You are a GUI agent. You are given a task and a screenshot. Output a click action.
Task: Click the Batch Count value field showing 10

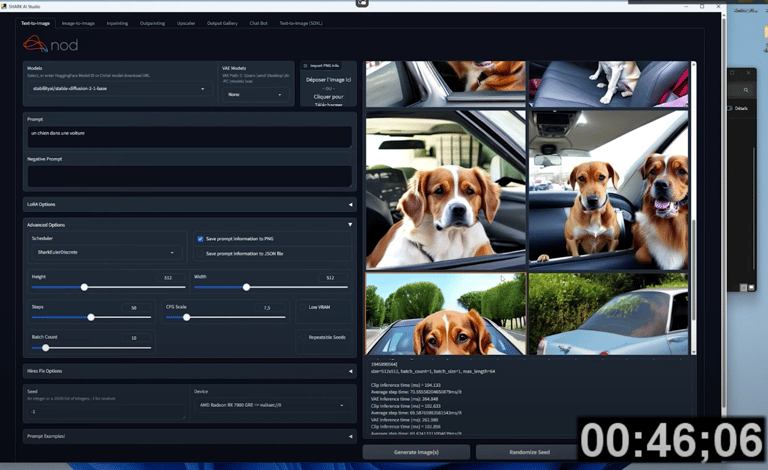pyautogui.click(x=134, y=338)
